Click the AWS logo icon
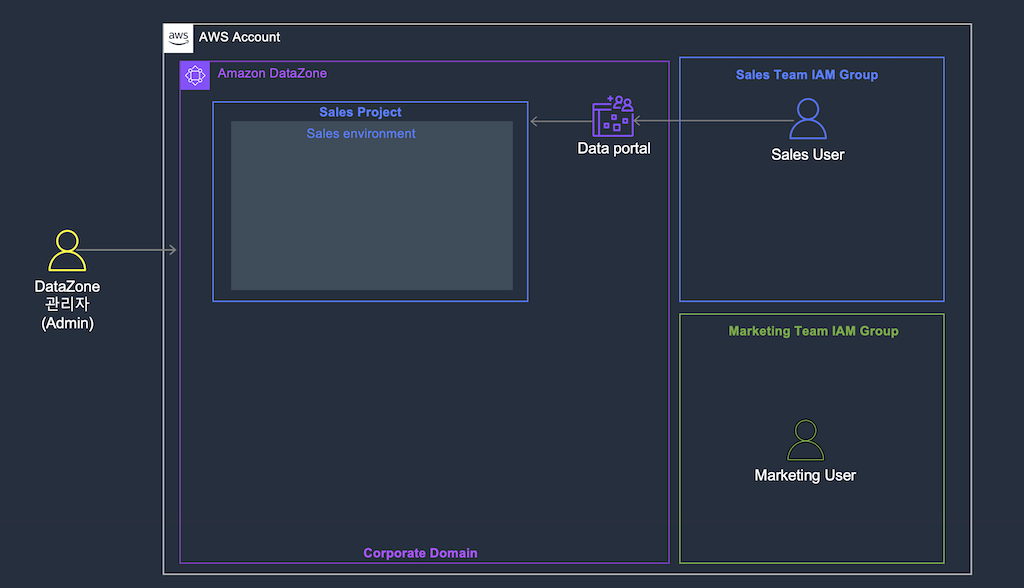1024x588 pixels. coord(178,38)
